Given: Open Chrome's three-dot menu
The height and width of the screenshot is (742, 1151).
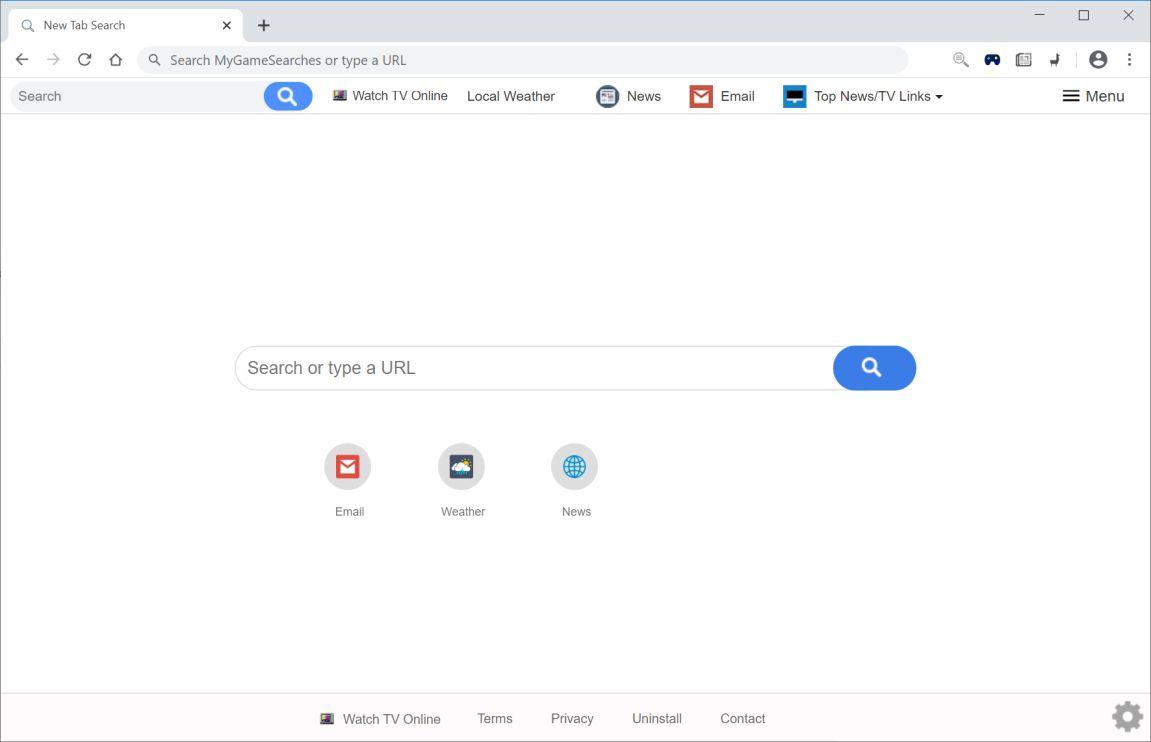Looking at the screenshot, I should coord(1129,59).
